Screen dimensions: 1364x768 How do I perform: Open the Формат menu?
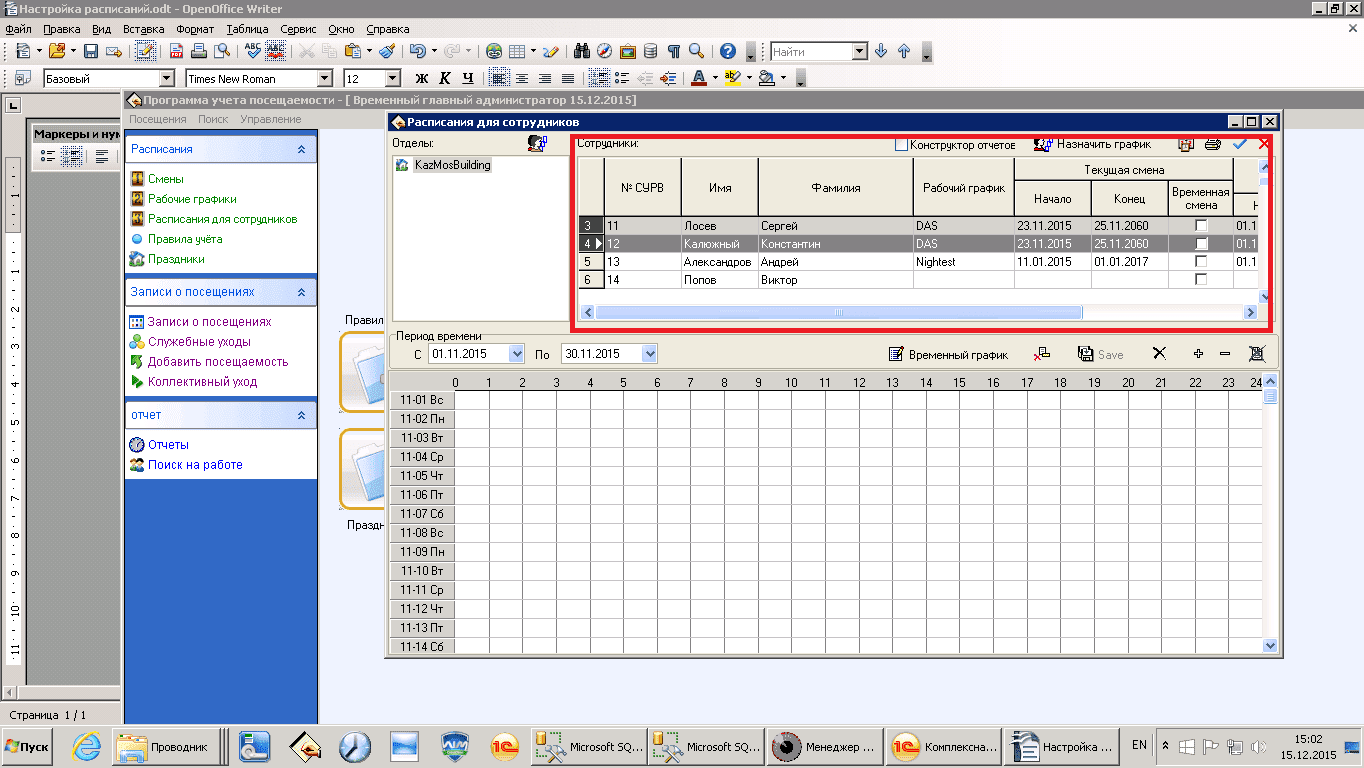coord(195,29)
